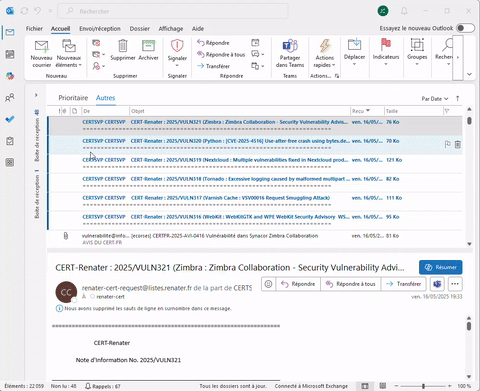Viewport: 480px width, 391px height.
Task: Click the emoji reaction button in reading pane
Action: pos(268,284)
